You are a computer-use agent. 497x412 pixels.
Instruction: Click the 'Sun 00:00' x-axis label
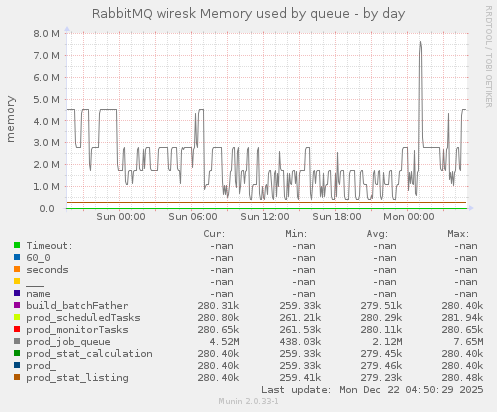pos(121,217)
